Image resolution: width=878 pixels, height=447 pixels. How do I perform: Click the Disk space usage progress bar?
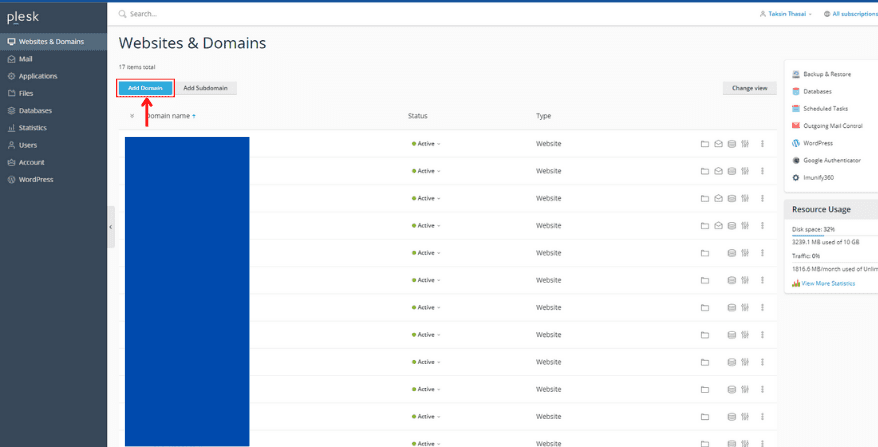[835, 236]
